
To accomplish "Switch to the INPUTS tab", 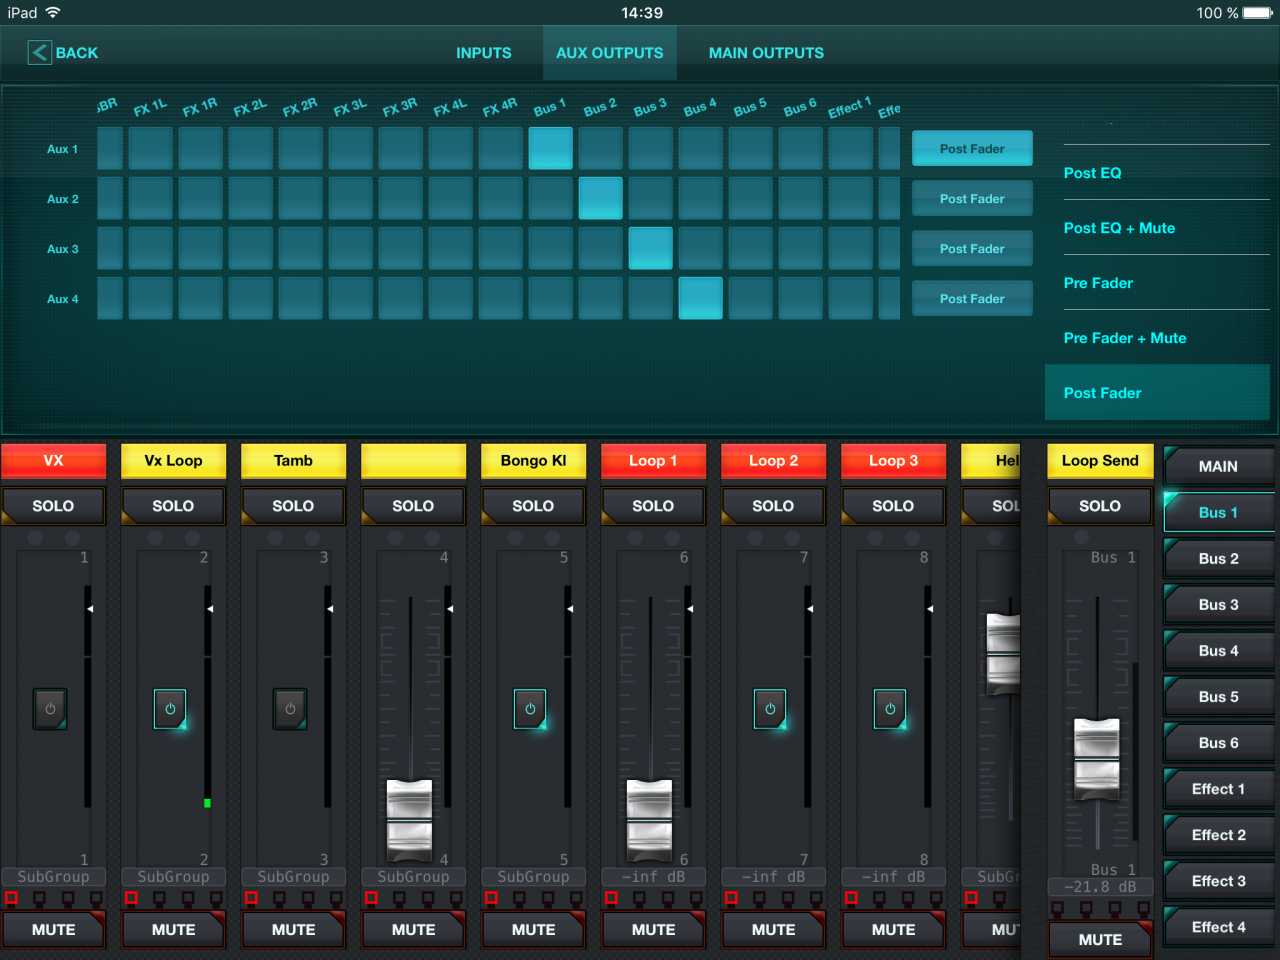I will point(484,53).
